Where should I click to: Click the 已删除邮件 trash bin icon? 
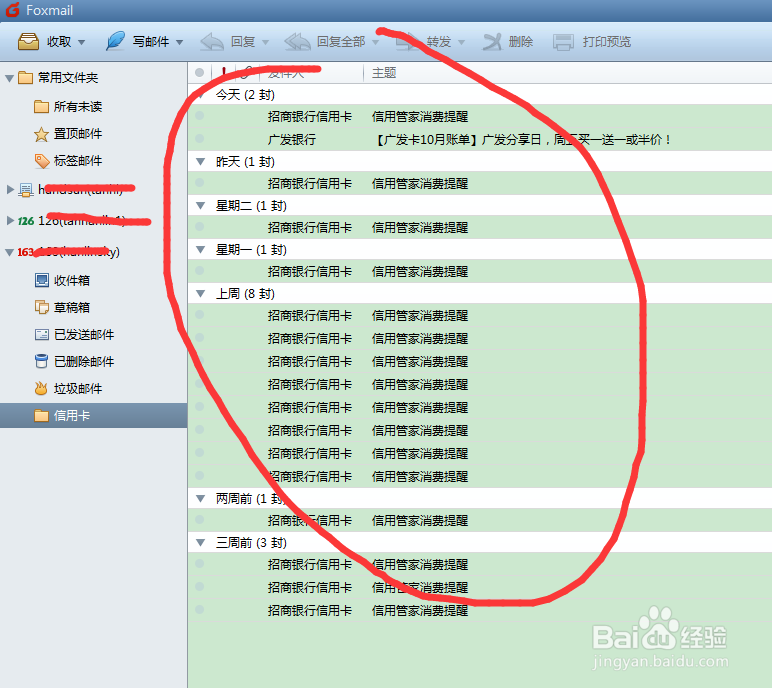click(x=42, y=361)
